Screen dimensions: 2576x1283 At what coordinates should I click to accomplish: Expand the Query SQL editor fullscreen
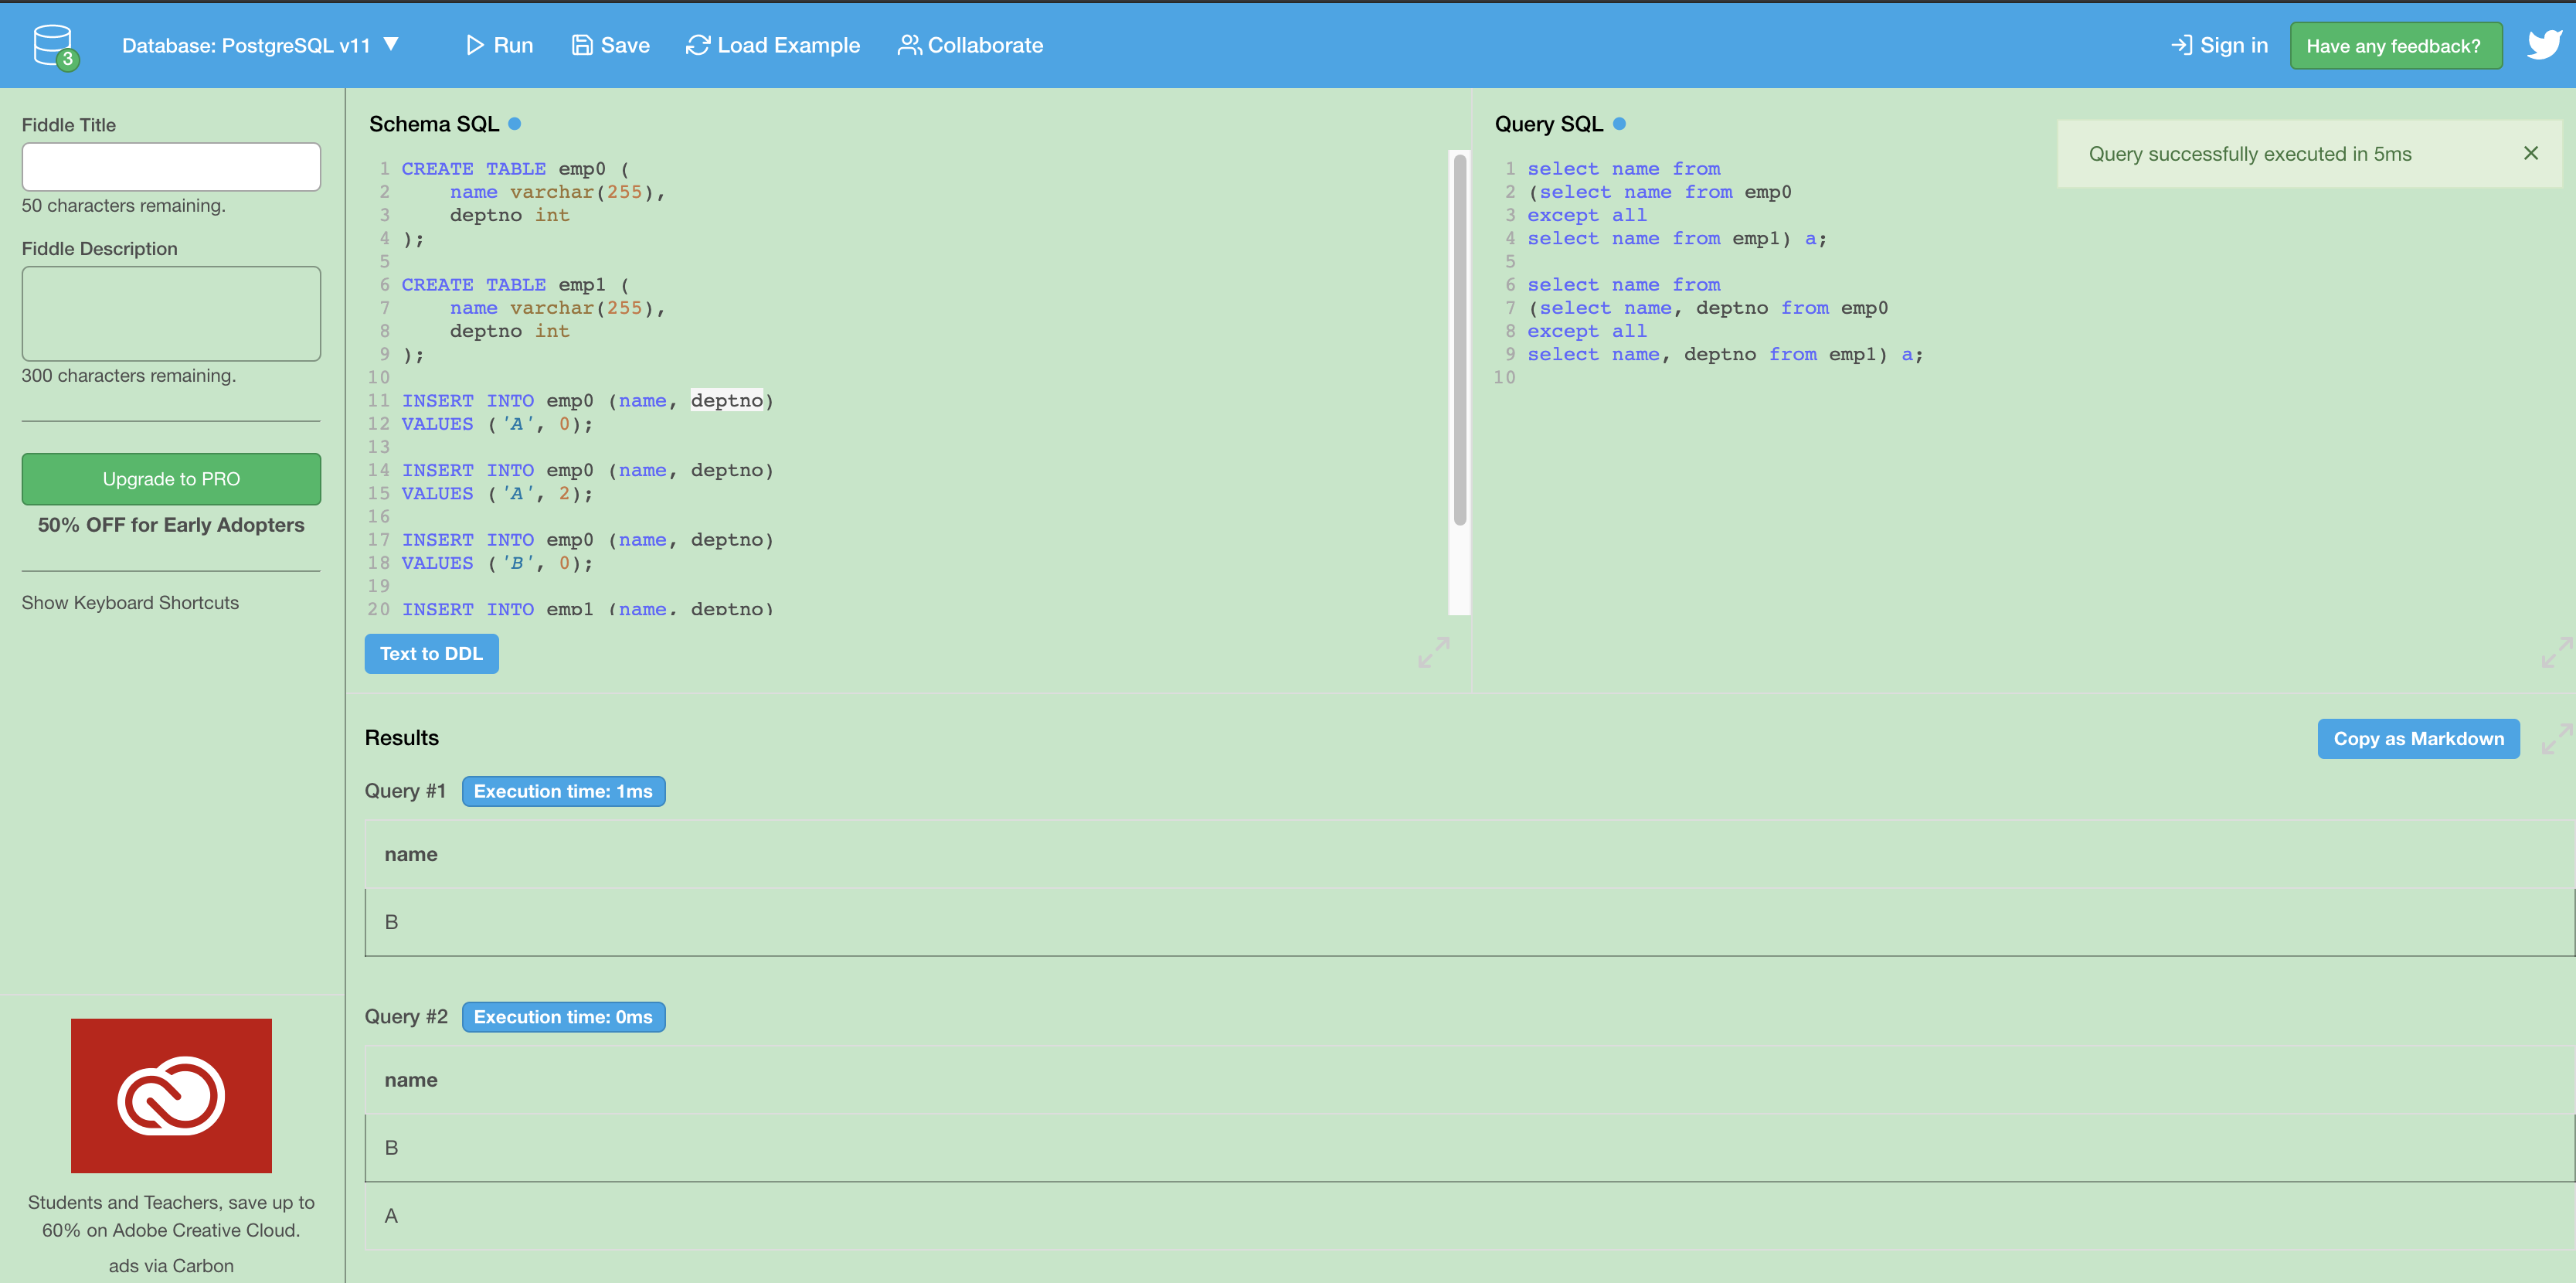click(x=2556, y=653)
